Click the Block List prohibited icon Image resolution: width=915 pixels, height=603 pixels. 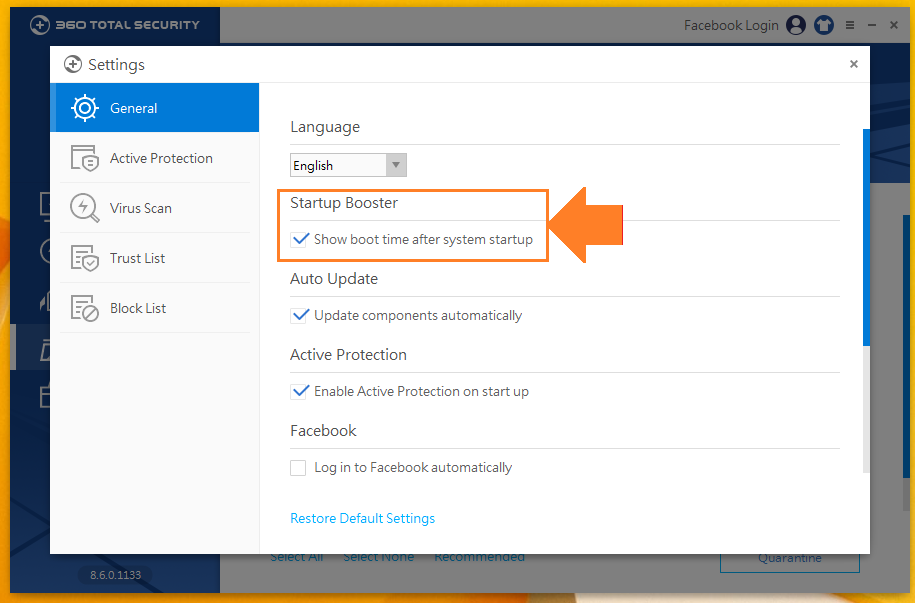click(85, 308)
